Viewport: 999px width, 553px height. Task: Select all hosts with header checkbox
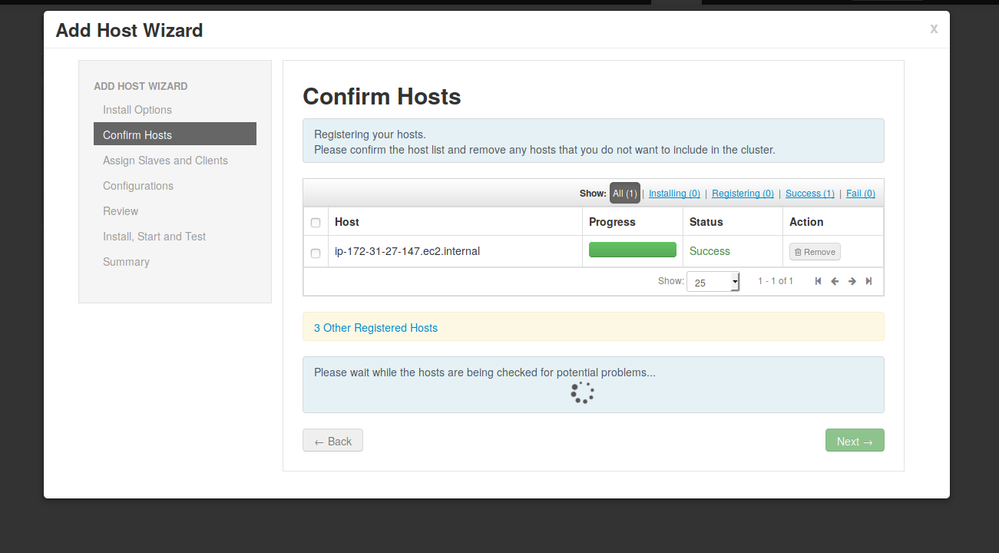pos(316,223)
